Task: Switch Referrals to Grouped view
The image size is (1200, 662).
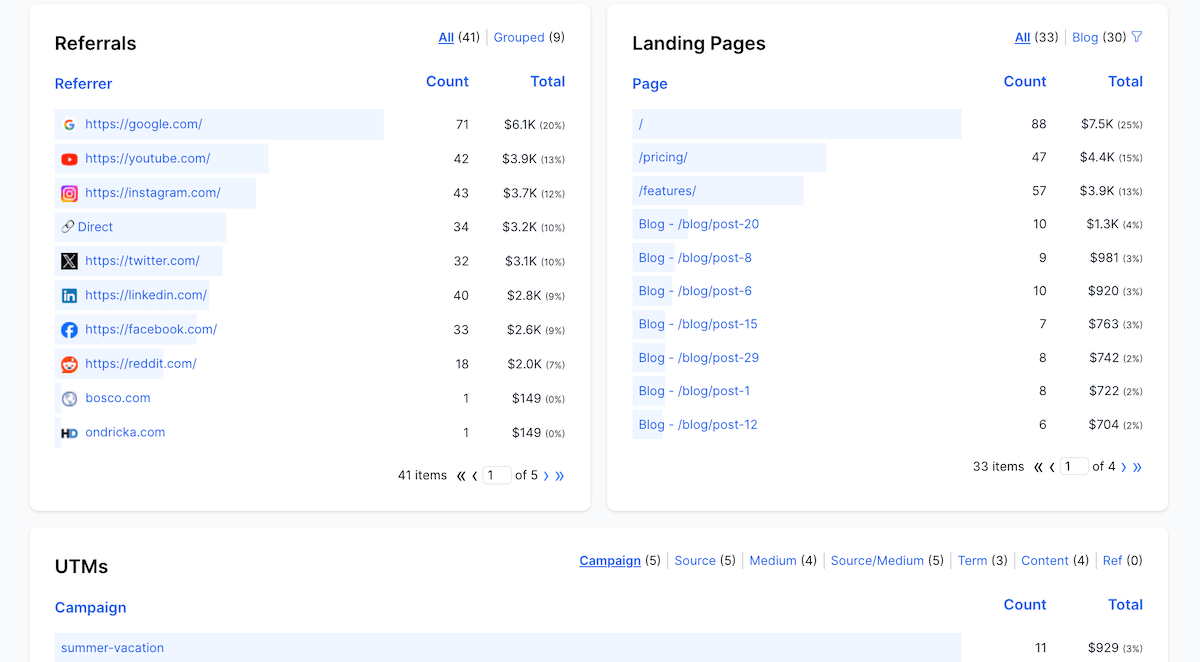Action: pos(519,38)
